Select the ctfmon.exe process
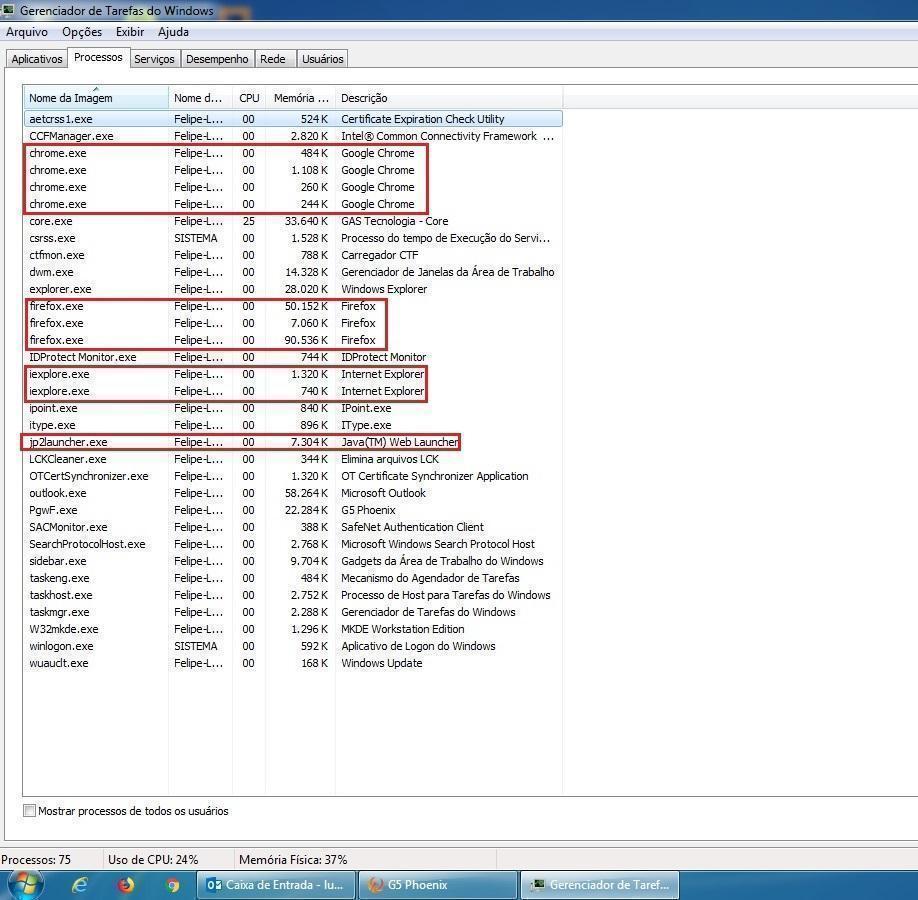The width and height of the screenshot is (918, 900). (x=293, y=255)
